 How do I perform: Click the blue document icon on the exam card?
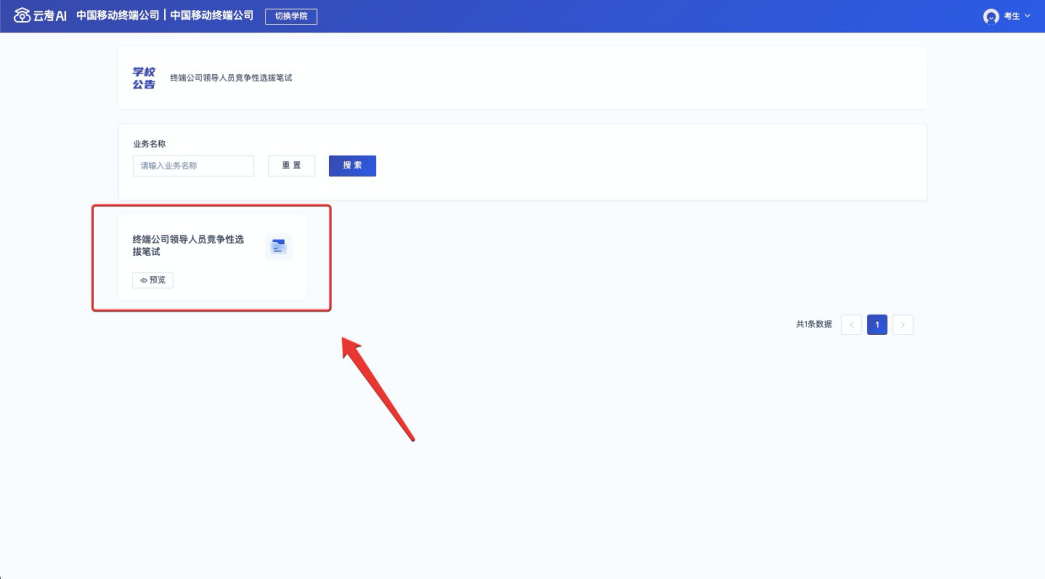(278, 246)
